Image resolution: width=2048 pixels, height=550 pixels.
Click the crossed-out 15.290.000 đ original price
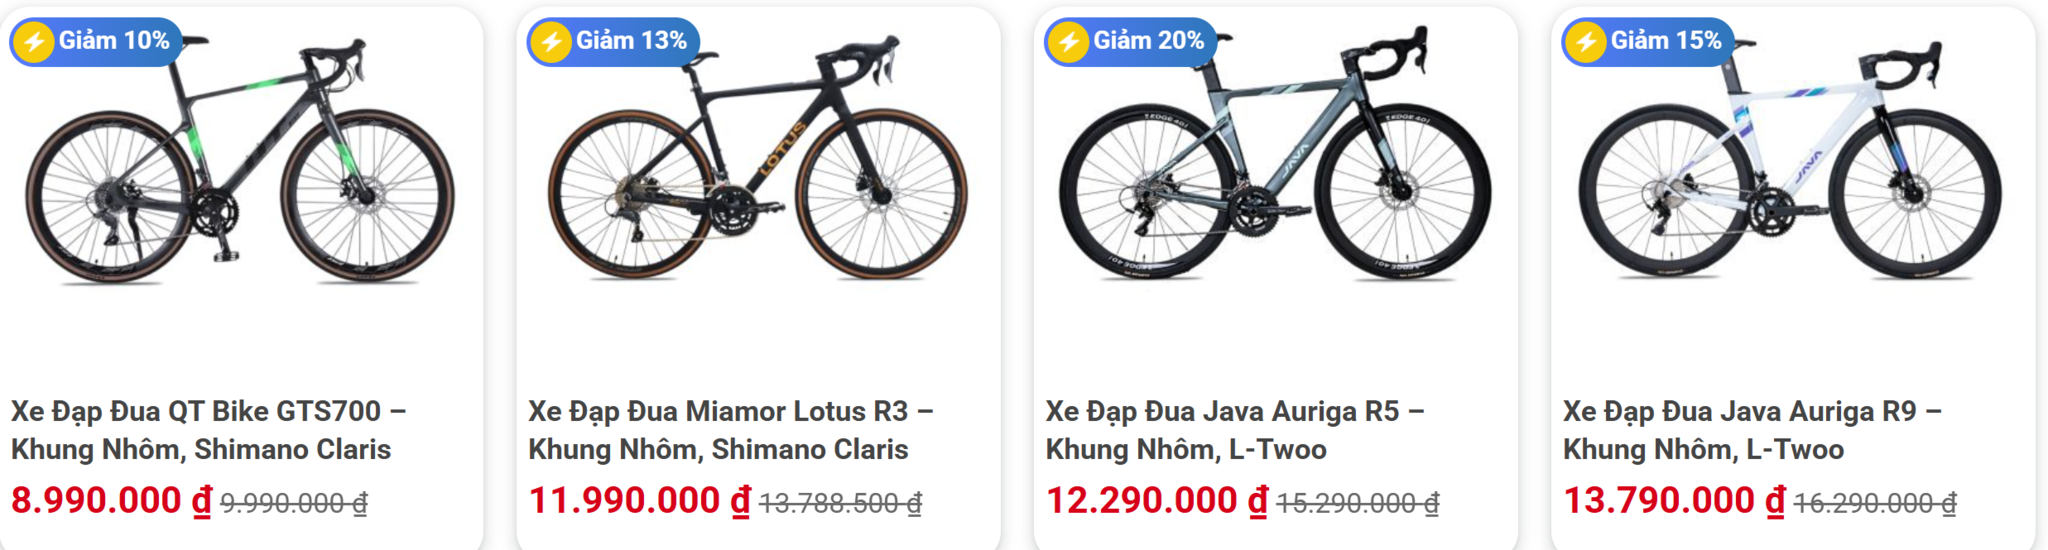1358,503
